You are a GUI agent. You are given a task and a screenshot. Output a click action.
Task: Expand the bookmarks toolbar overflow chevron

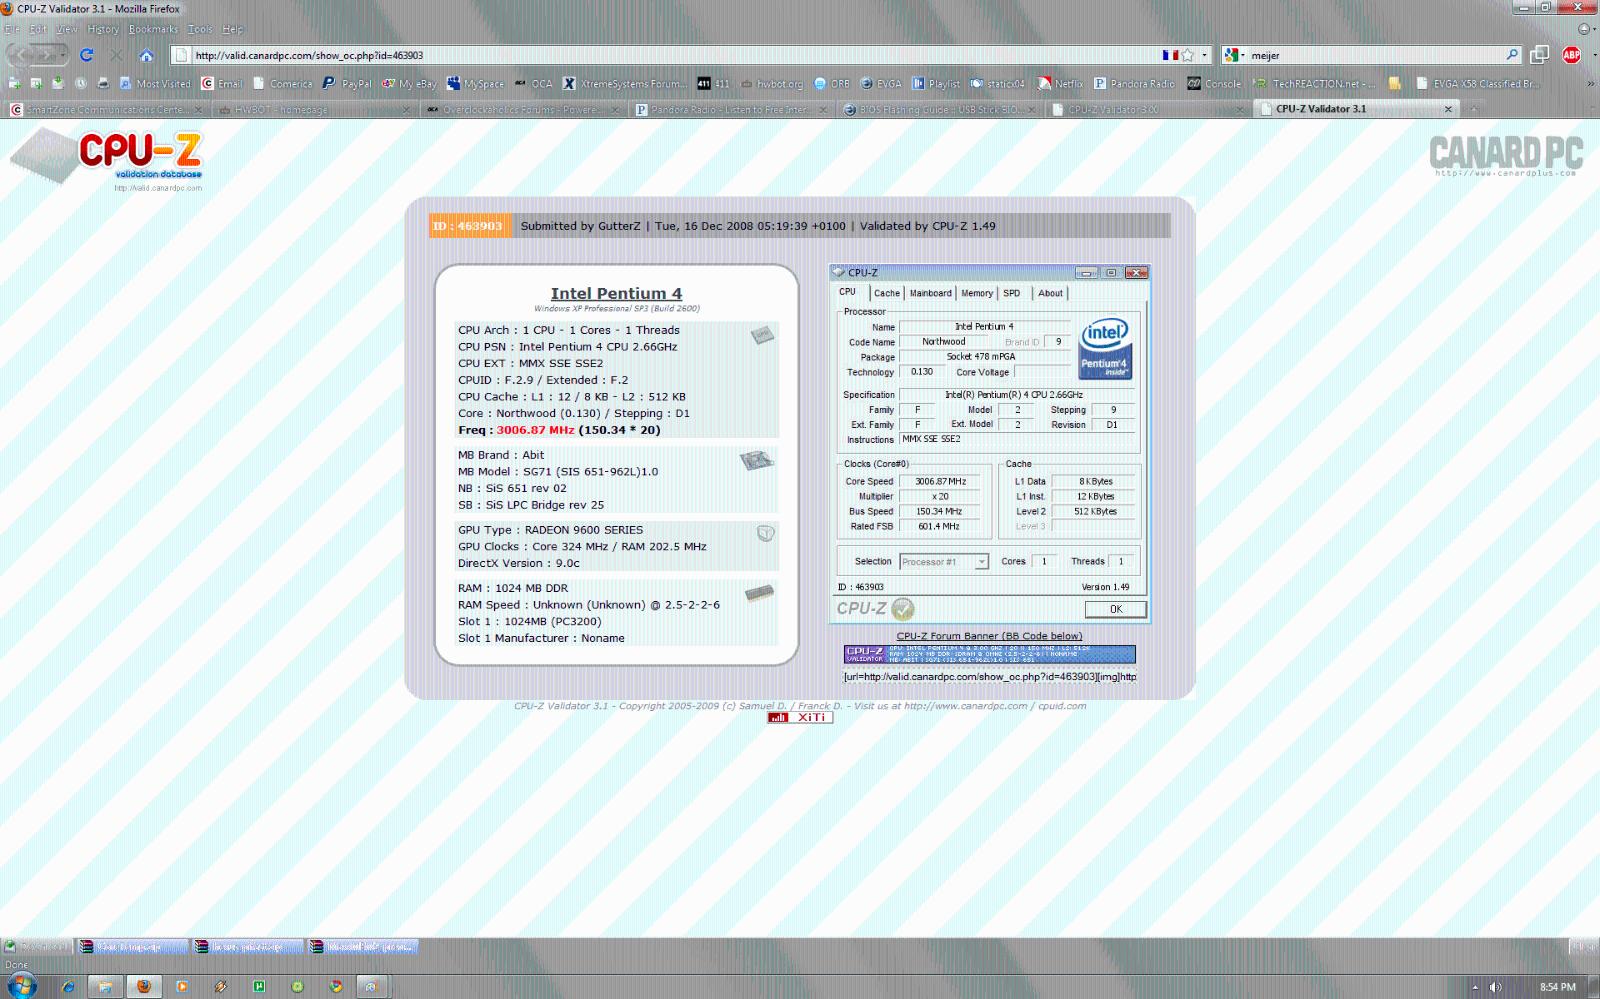pyautogui.click(x=1590, y=84)
